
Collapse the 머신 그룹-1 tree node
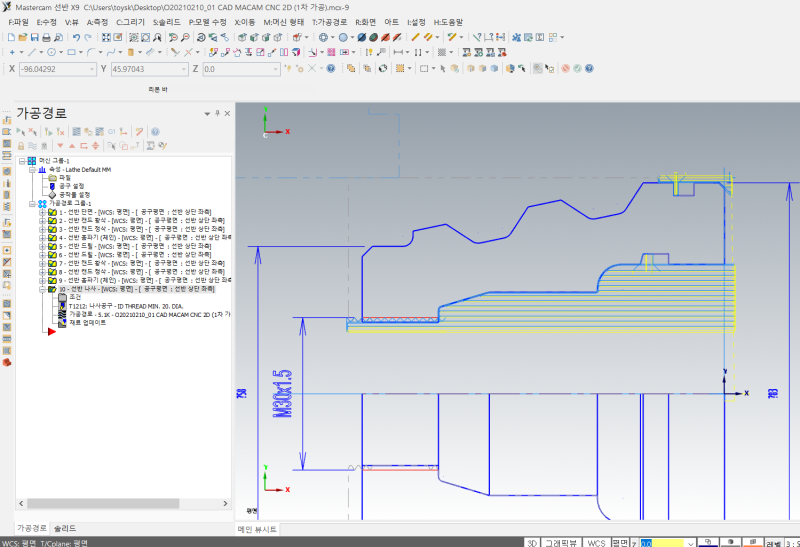[22, 161]
